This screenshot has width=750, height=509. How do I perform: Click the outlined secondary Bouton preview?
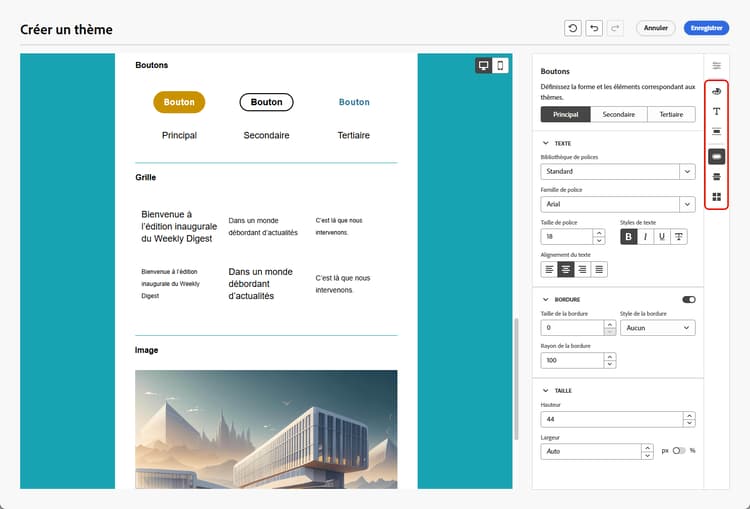266,102
